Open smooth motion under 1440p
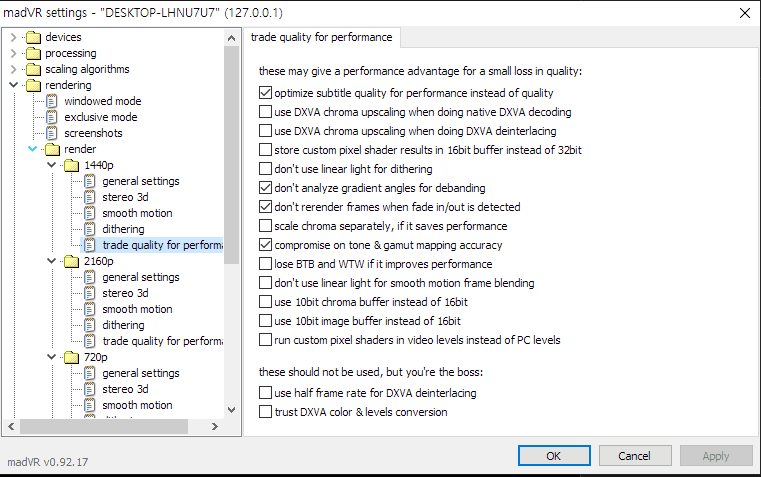The height and width of the screenshot is (477, 761). tap(136, 213)
